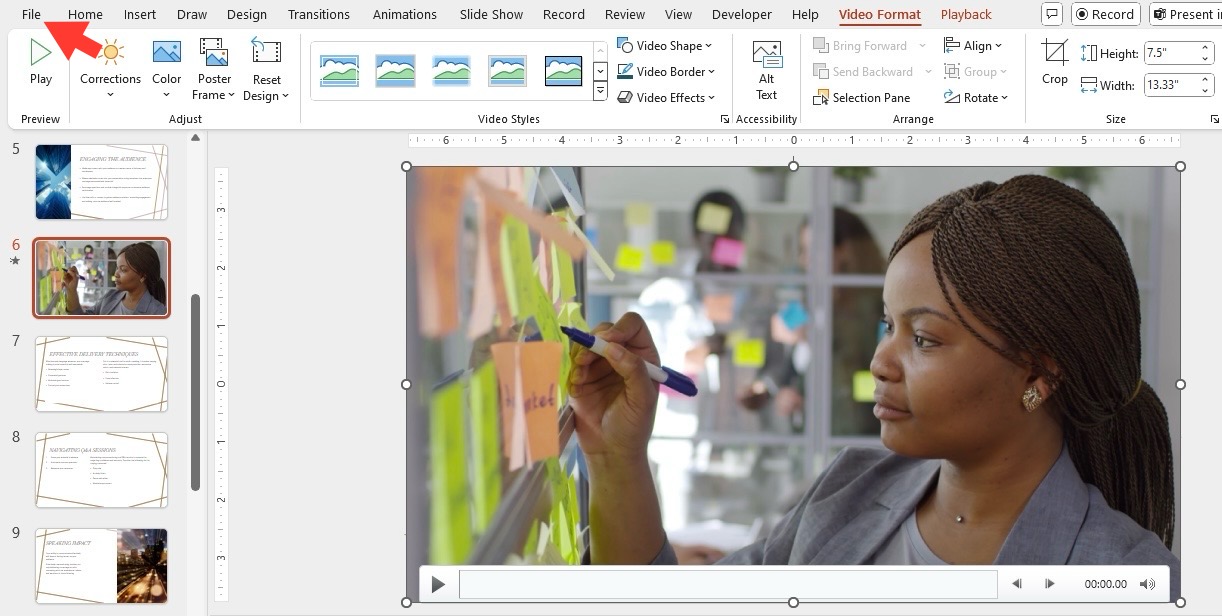This screenshot has width=1222, height=616.
Task: Open the Video Styles dialog launcher
Action: 724,119
